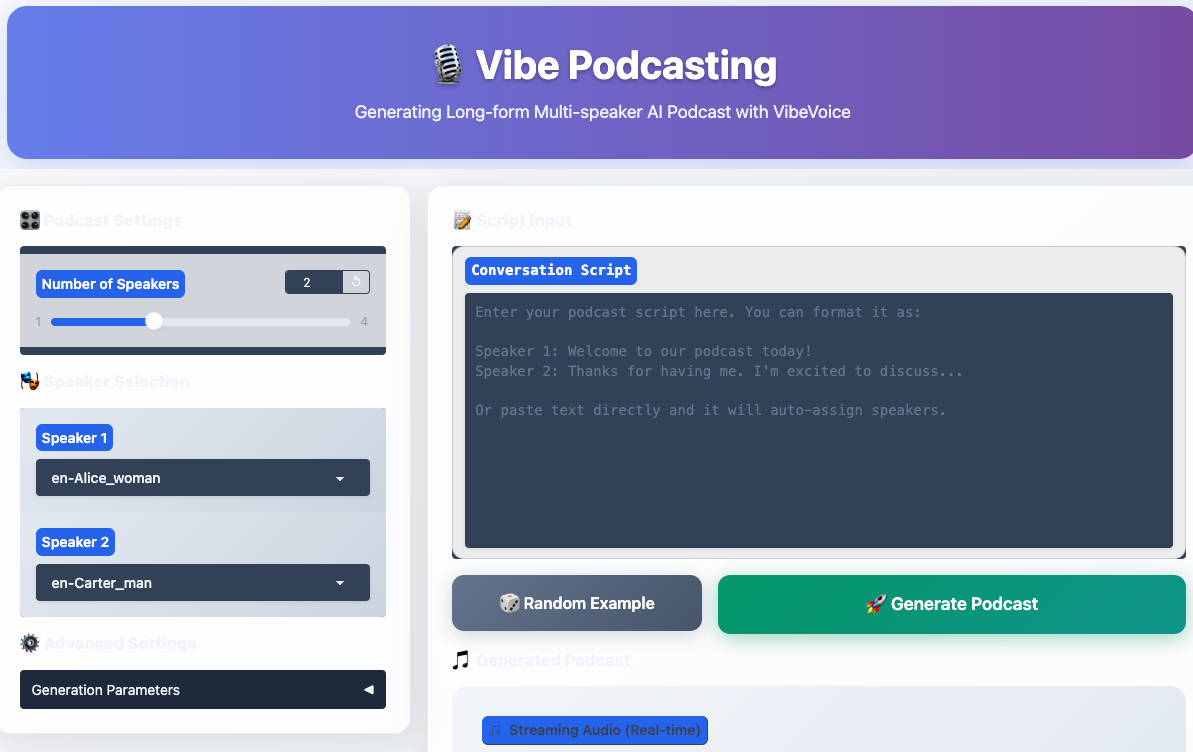Click the Speaker Selection masks icon
The height and width of the screenshot is (752, 1193).
[x=30, y=381]
